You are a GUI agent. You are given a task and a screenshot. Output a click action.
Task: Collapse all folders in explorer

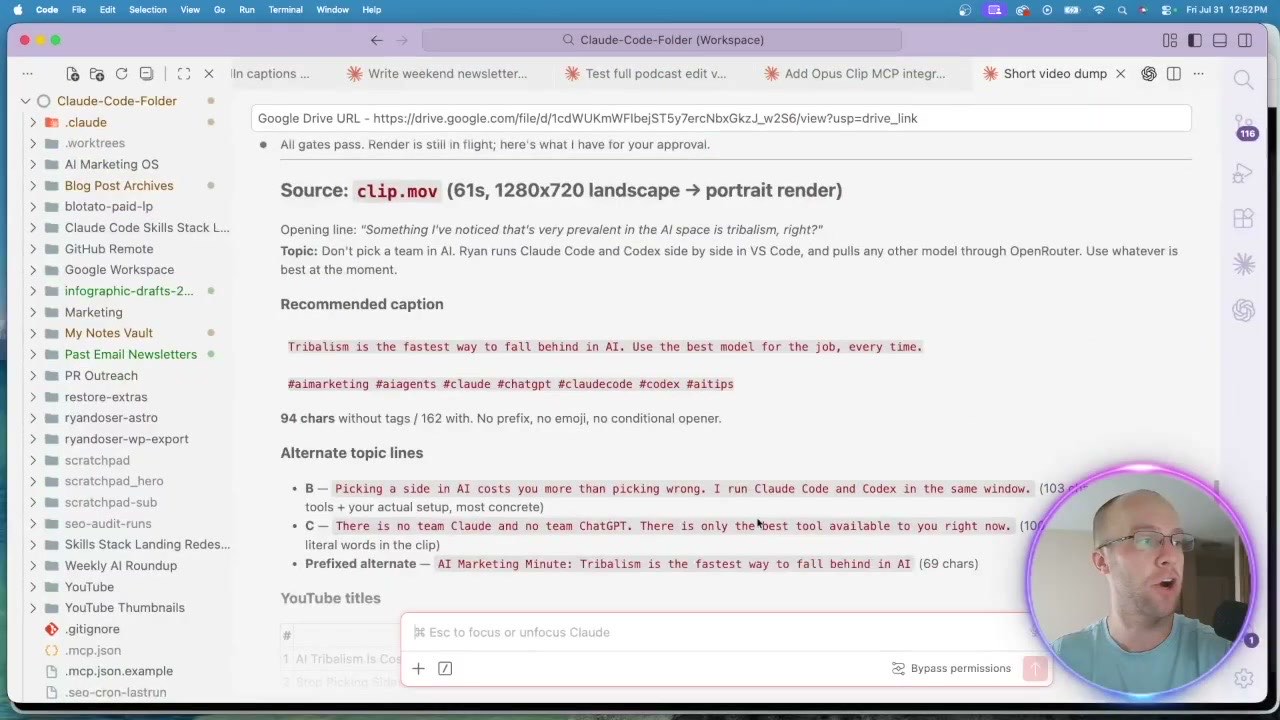[146, 74]
